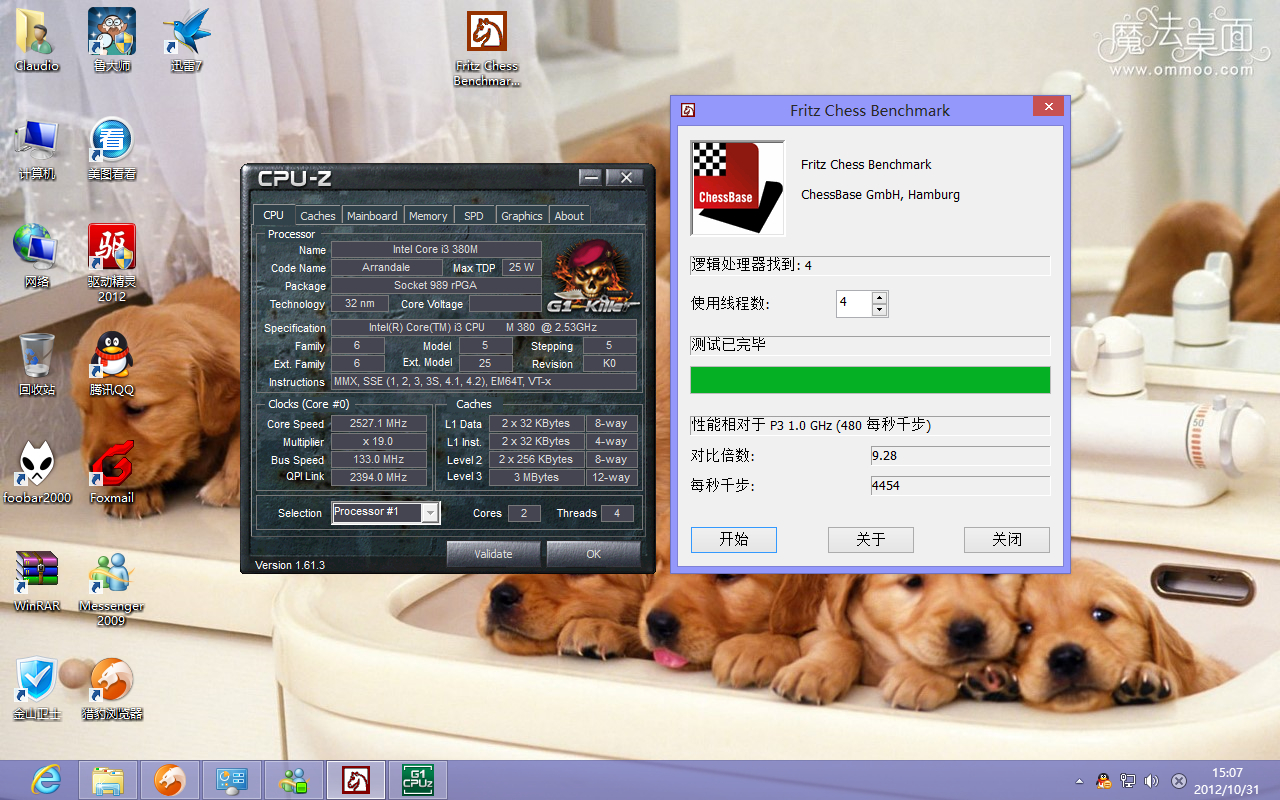The width and height of the screenshot is (1280, 800).
Task: Click the 每秒千步 value 4454
Action: [x=960, y=486]
